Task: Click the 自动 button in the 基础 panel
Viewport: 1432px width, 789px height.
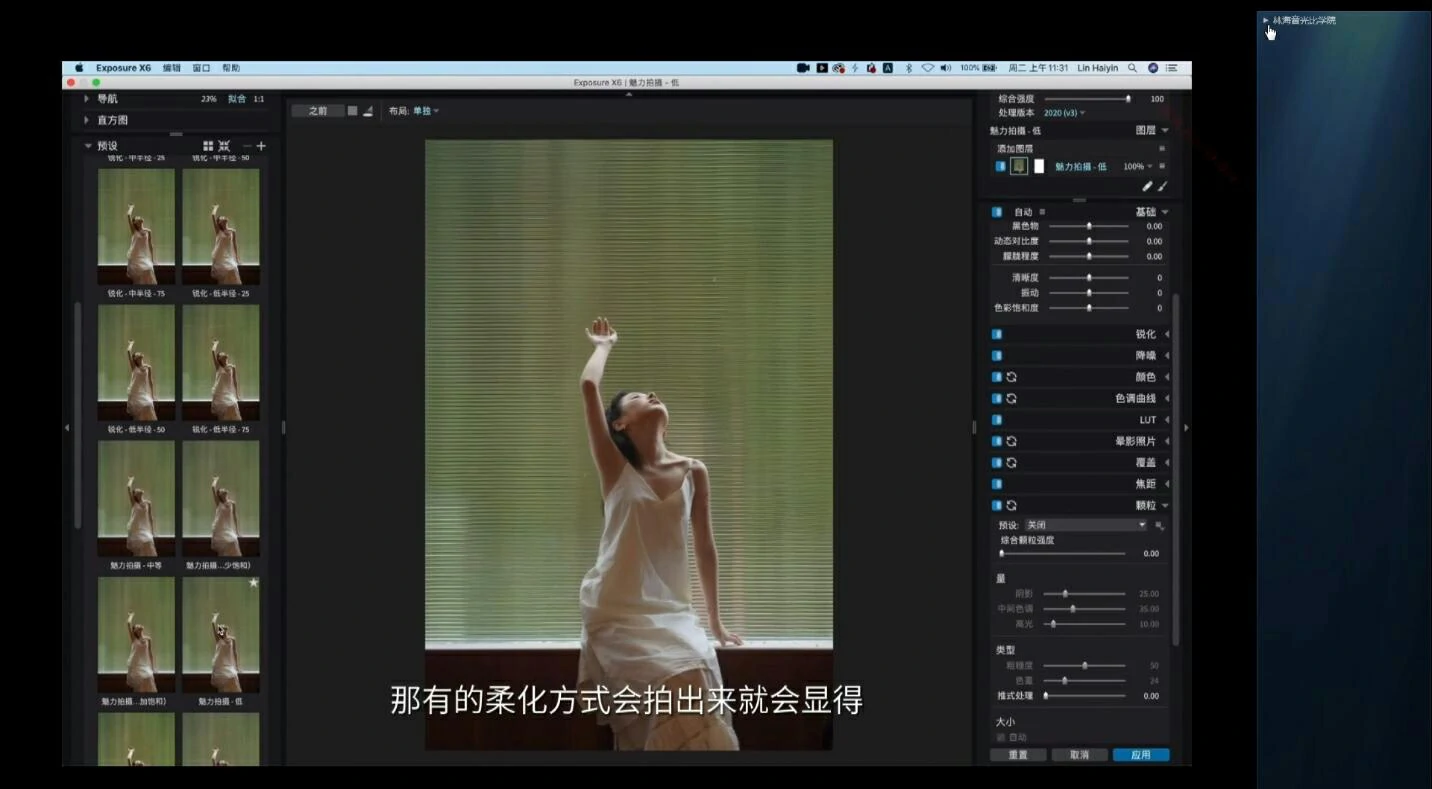Action: (x=1023, y=212)
